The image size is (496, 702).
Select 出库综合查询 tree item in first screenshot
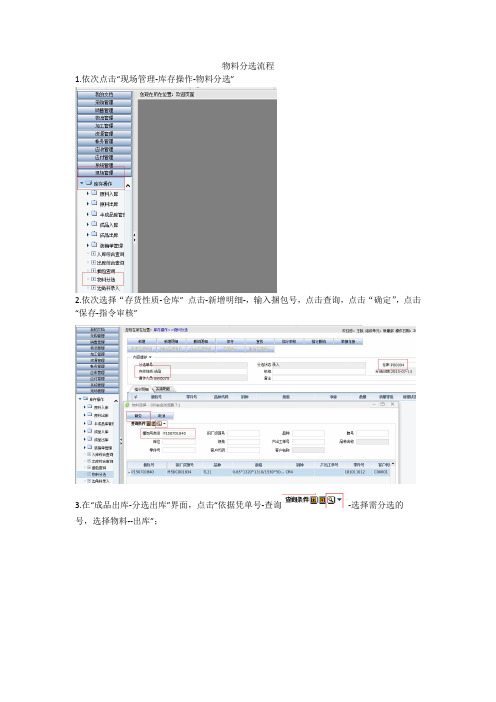point(111,263)
